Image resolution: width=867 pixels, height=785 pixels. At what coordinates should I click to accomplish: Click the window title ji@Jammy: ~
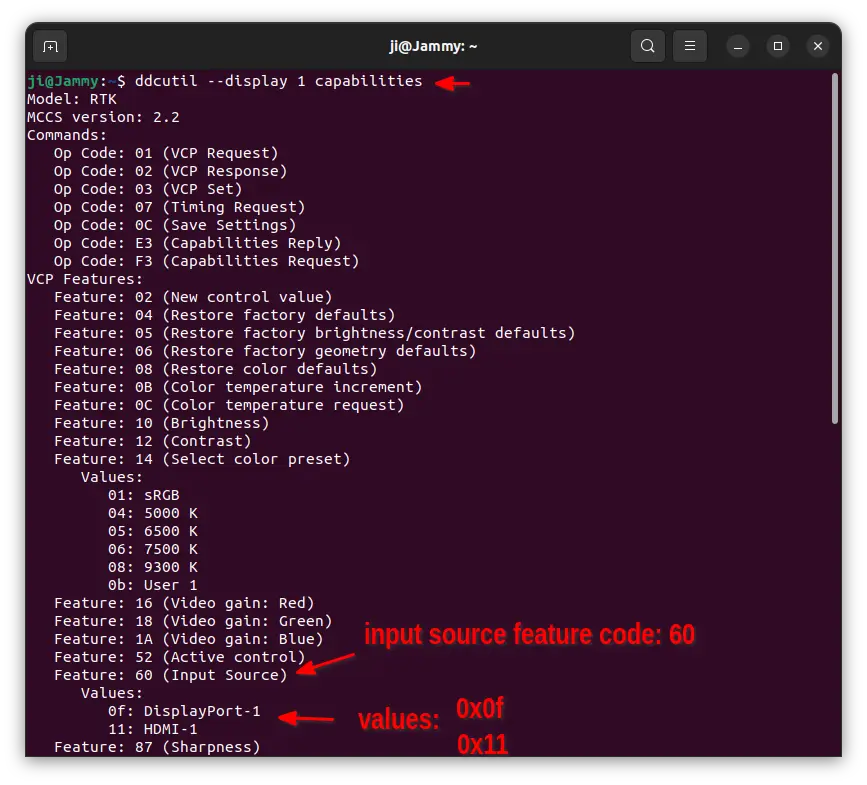pyautogui.click(x=433, y=46)
